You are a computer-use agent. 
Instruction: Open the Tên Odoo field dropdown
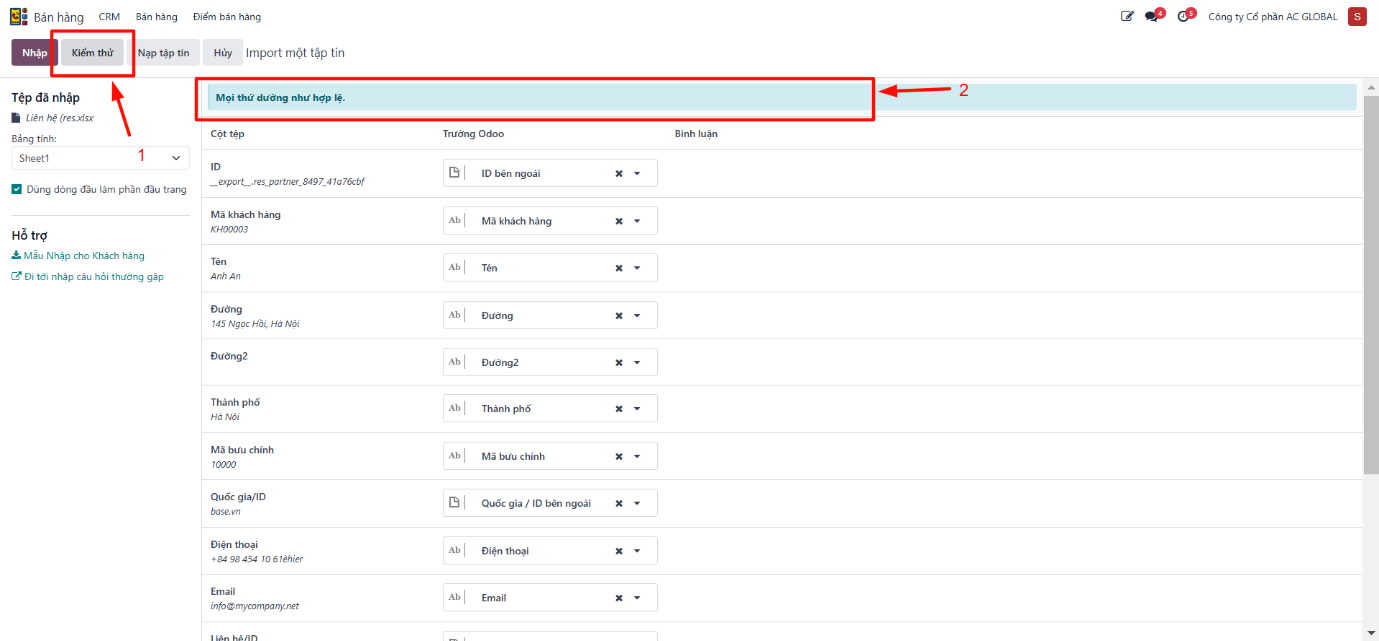click(x=637, y=268)
